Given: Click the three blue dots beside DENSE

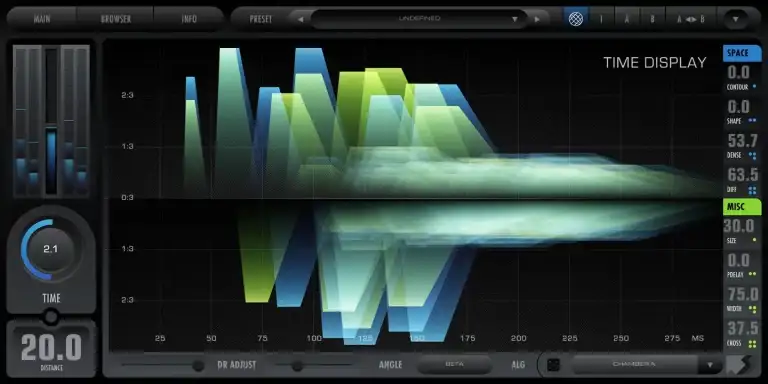Looking at the screenshot, I should (753, 156).
